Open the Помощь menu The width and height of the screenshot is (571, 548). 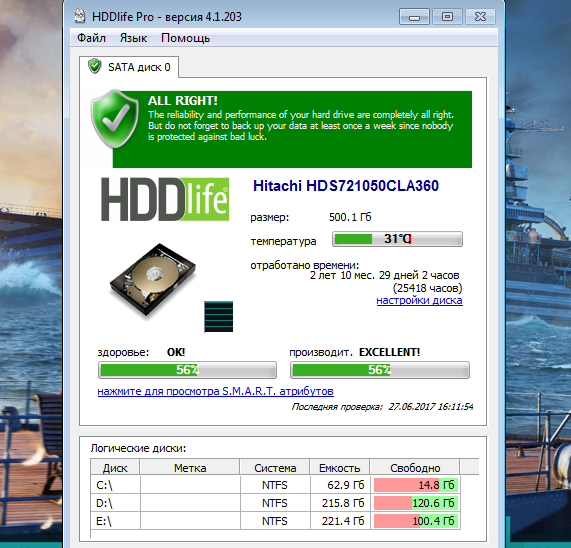pos(185,38)
